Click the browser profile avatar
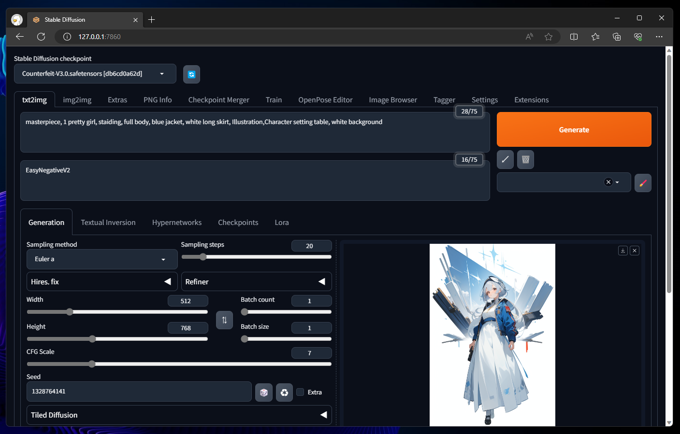This screenshot has height=434, width=680. click(16, 20)
